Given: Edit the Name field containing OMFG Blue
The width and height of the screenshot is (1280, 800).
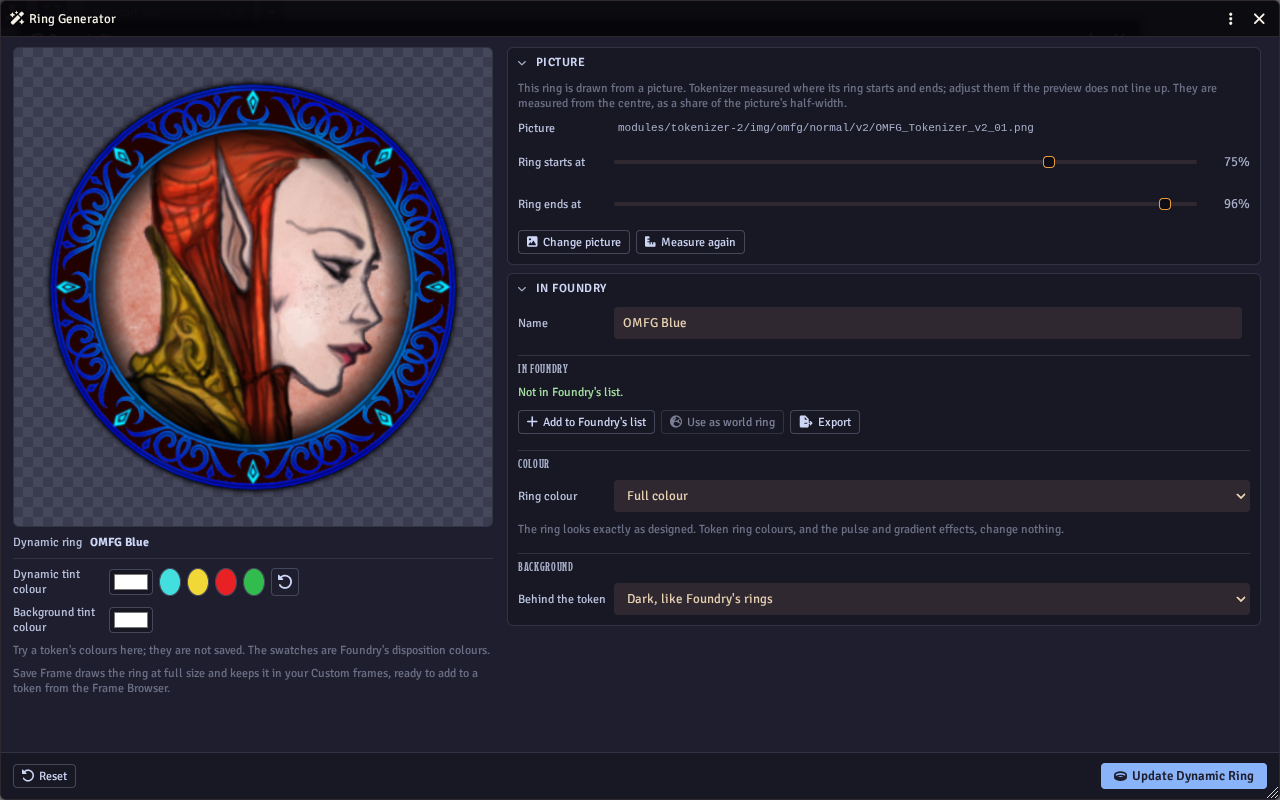Looking at the screenshot, I should click(x=928, y=323).
